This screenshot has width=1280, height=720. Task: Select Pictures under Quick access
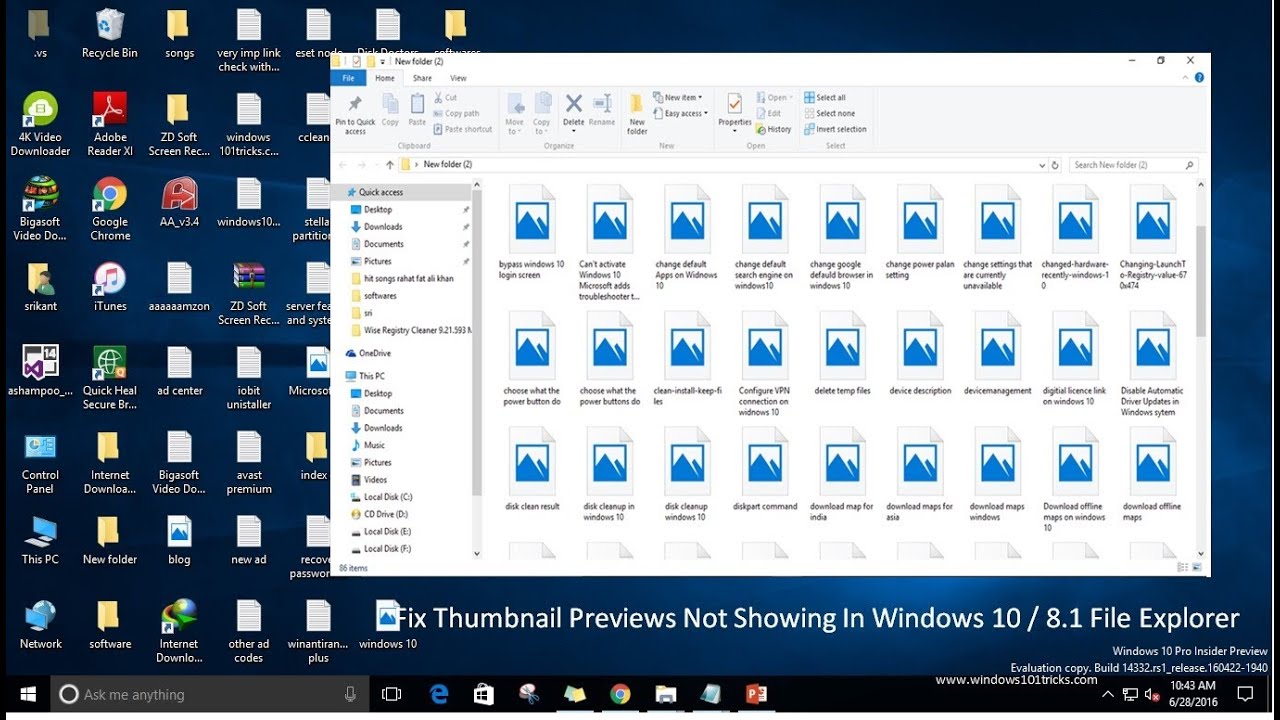tap(378, 261)
